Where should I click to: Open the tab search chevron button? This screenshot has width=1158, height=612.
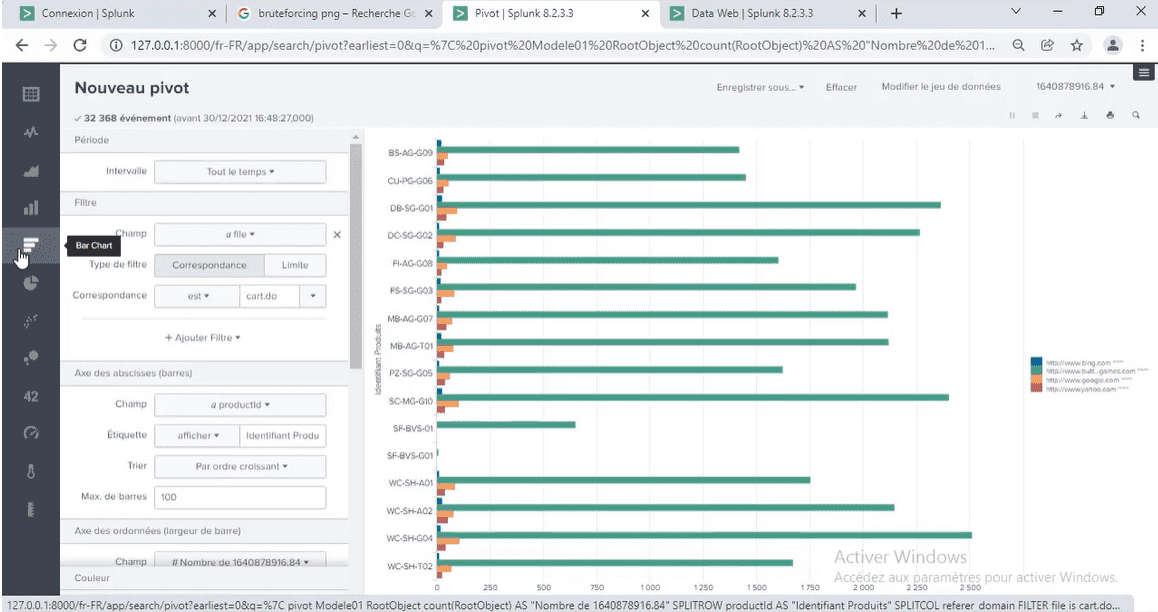1016,12
